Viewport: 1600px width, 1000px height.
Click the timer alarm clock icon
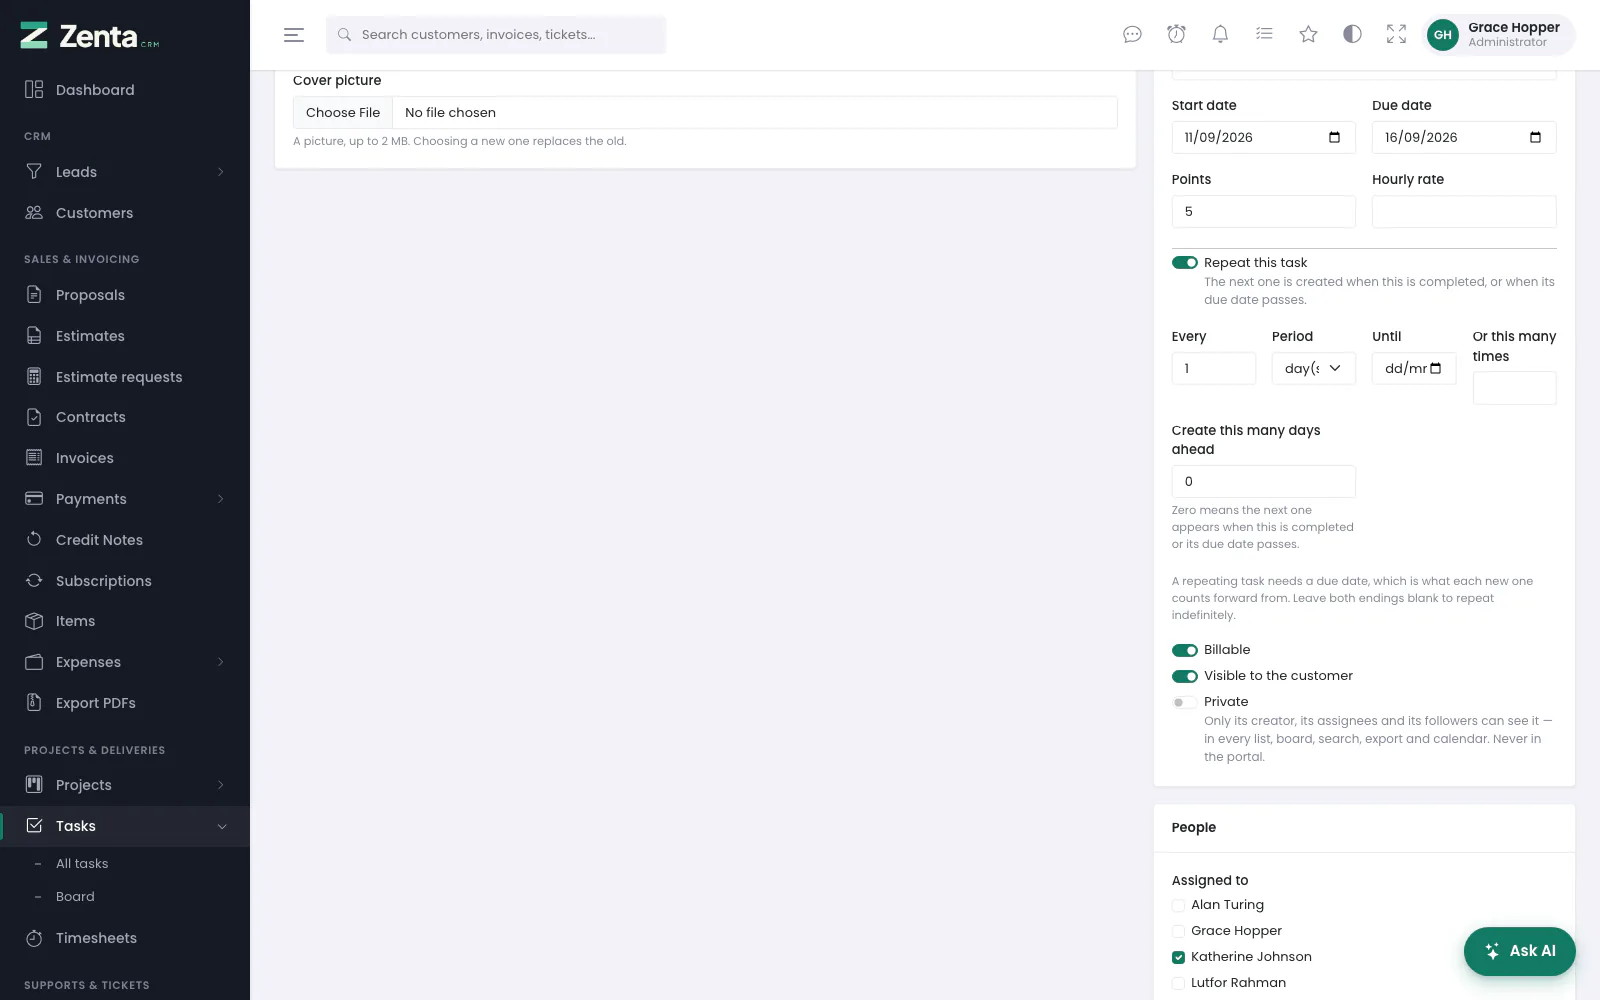tap(1176, 35)
